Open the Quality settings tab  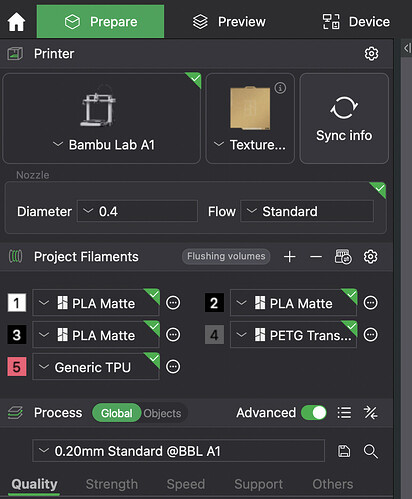click(34, 484)
